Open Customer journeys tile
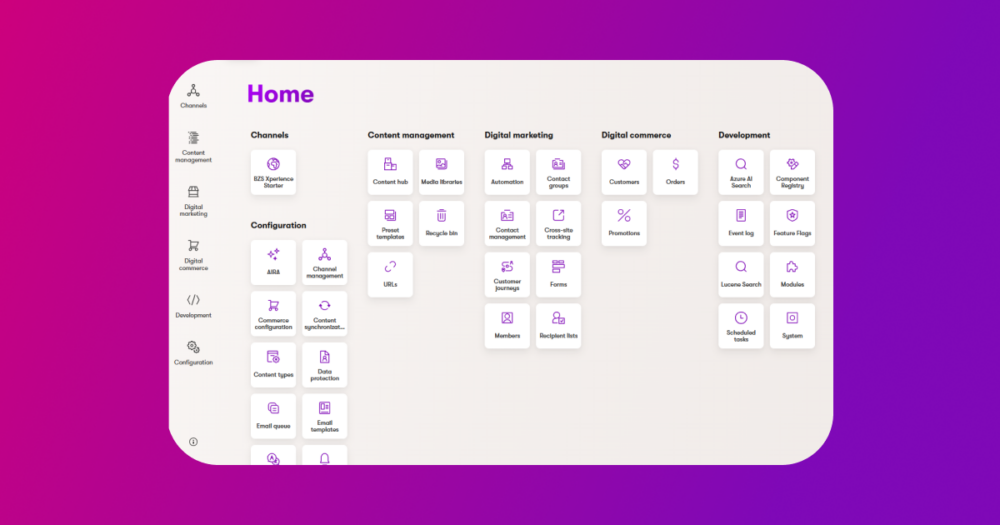 click(x=507, y=274)
